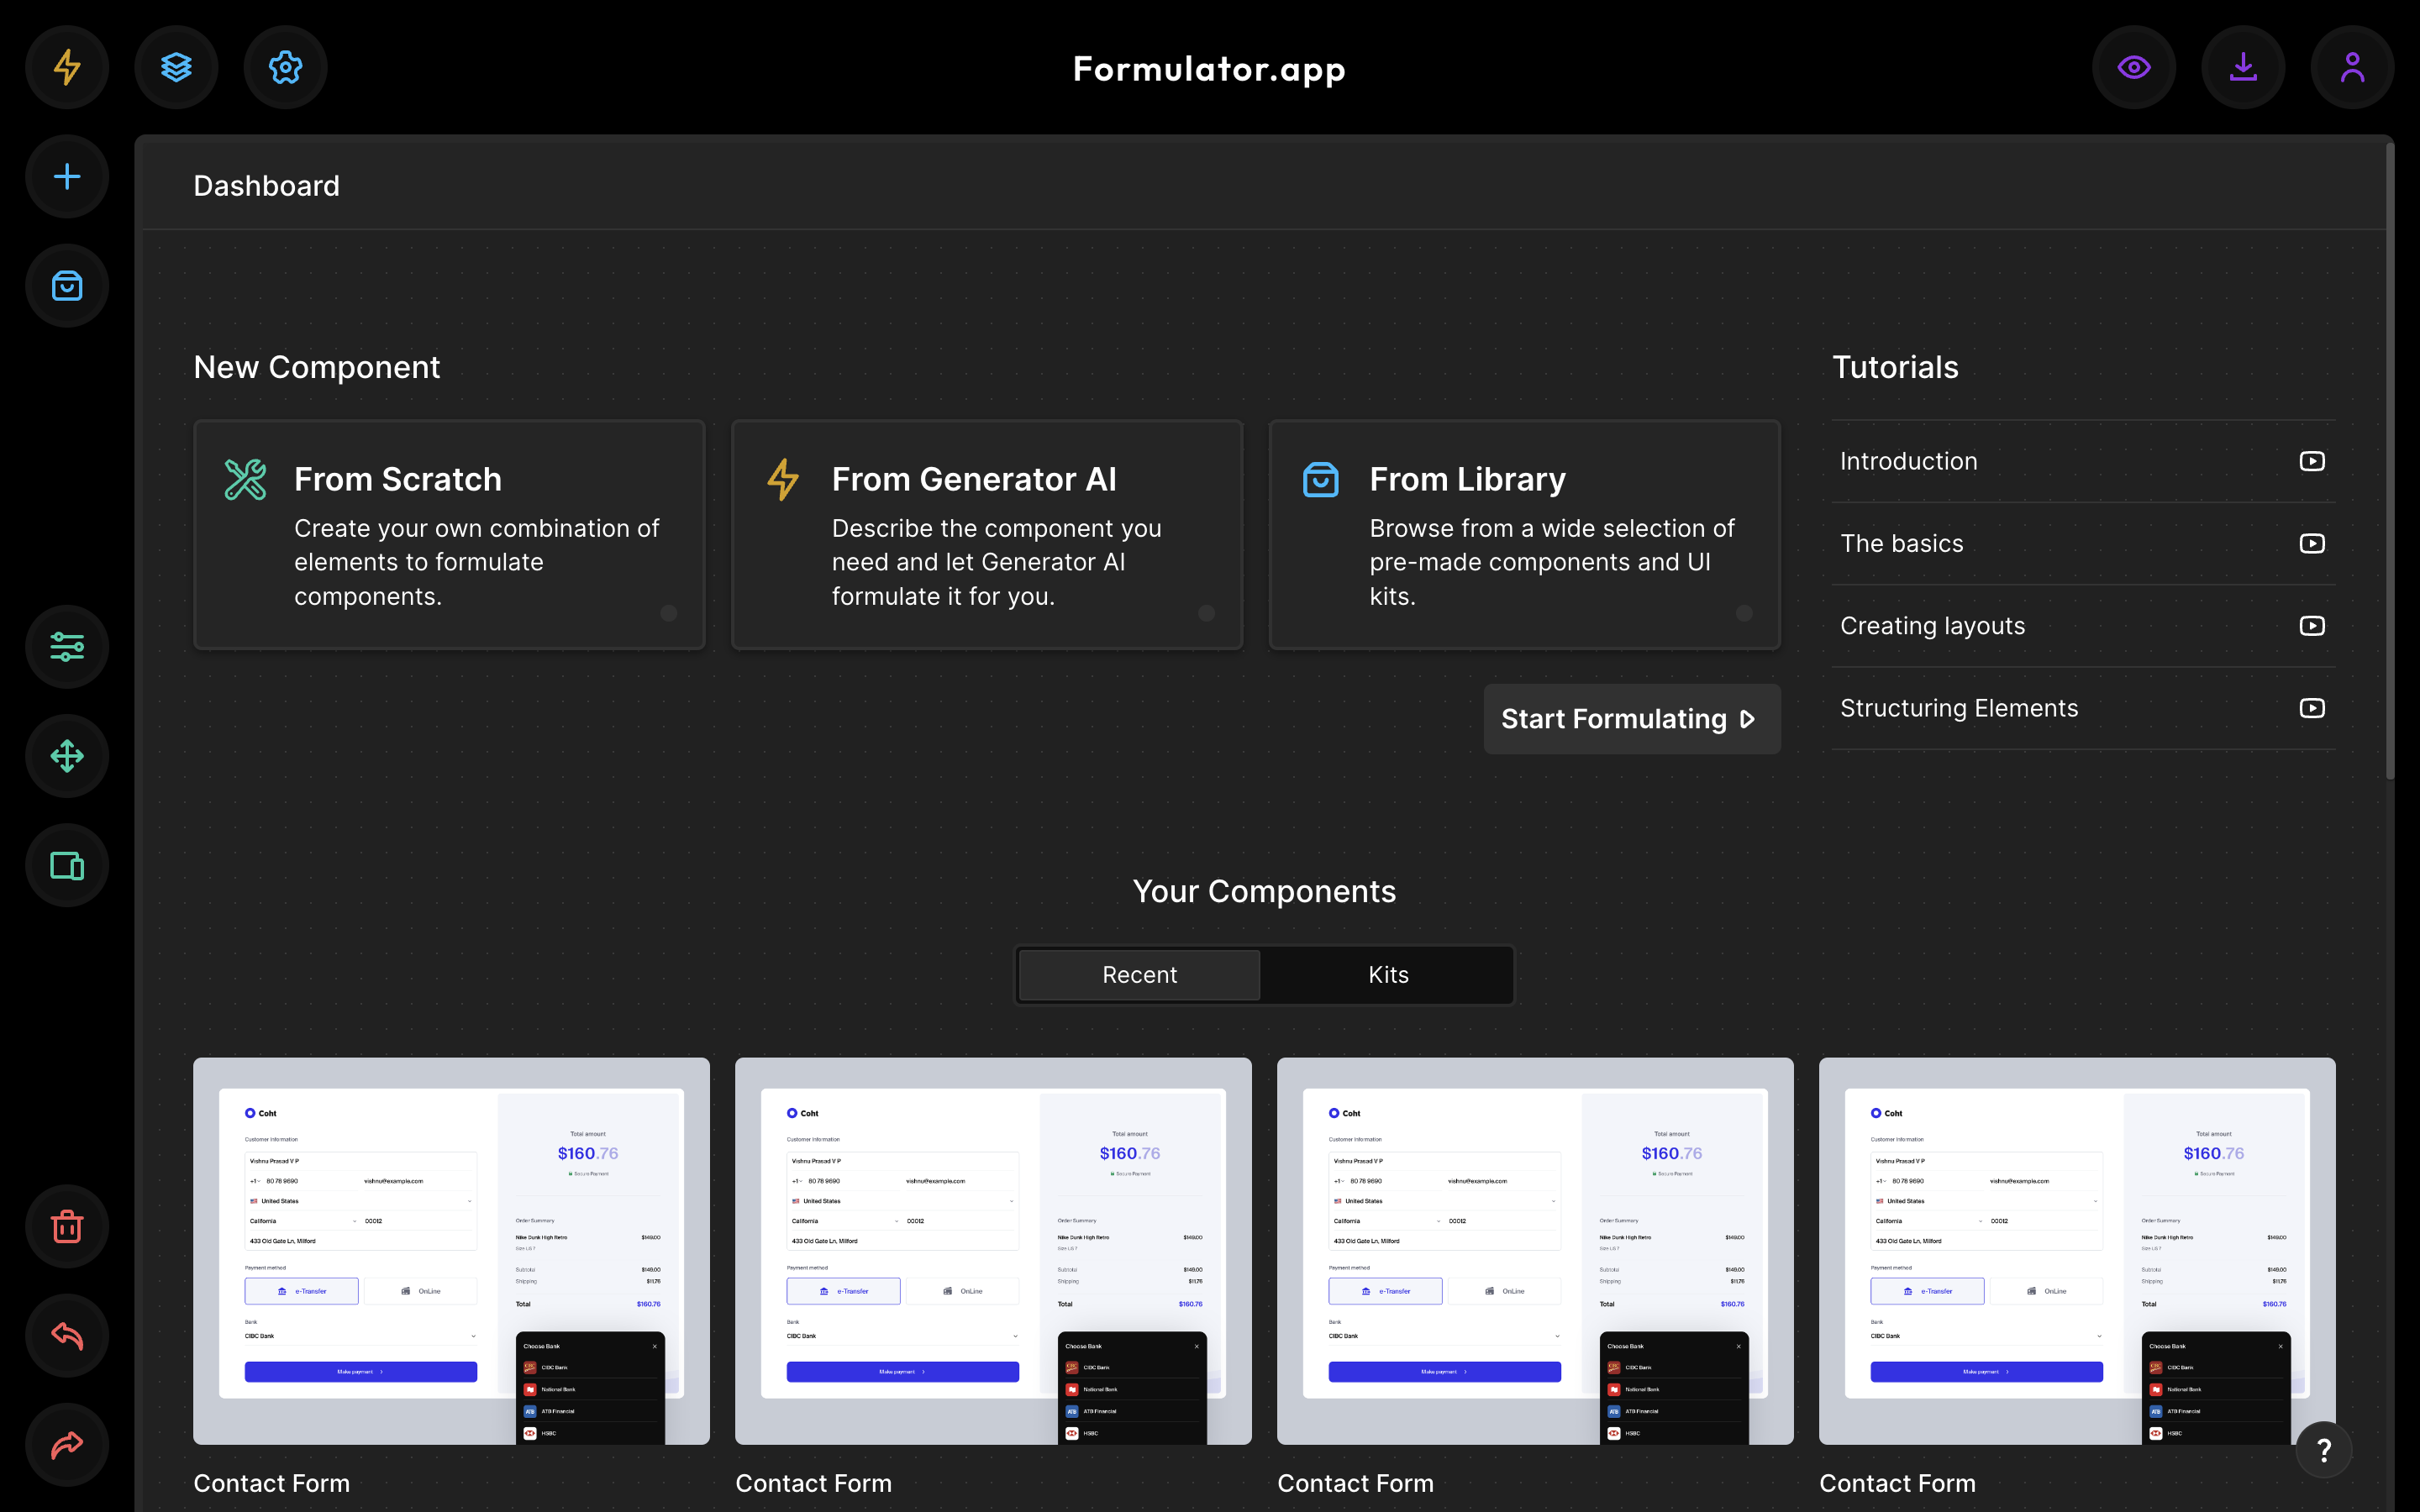Click the trash delete icon

(x=67, y=1226)
